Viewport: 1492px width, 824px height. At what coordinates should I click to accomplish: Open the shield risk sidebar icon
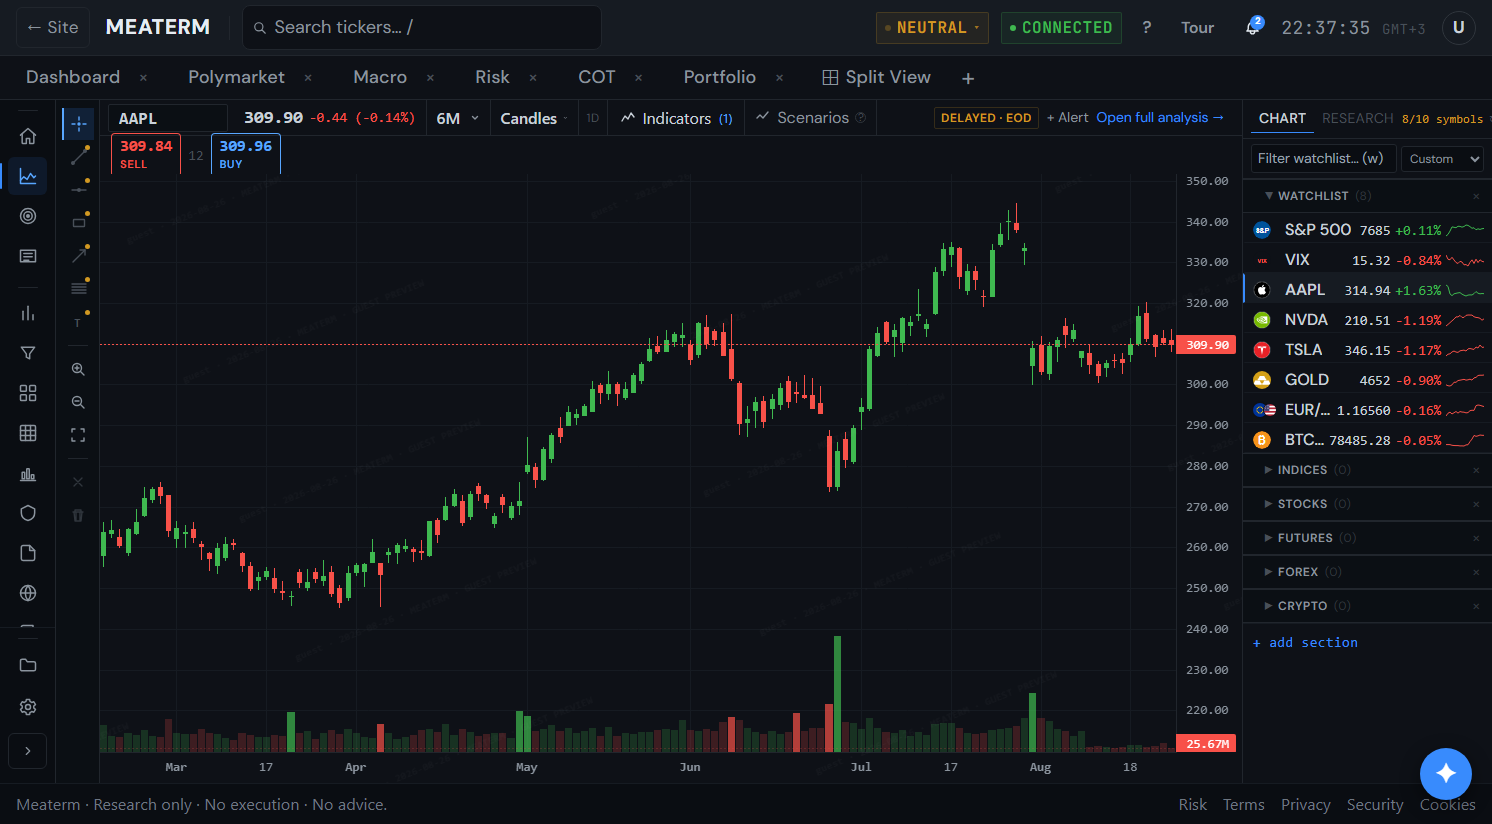pos(28,513)
